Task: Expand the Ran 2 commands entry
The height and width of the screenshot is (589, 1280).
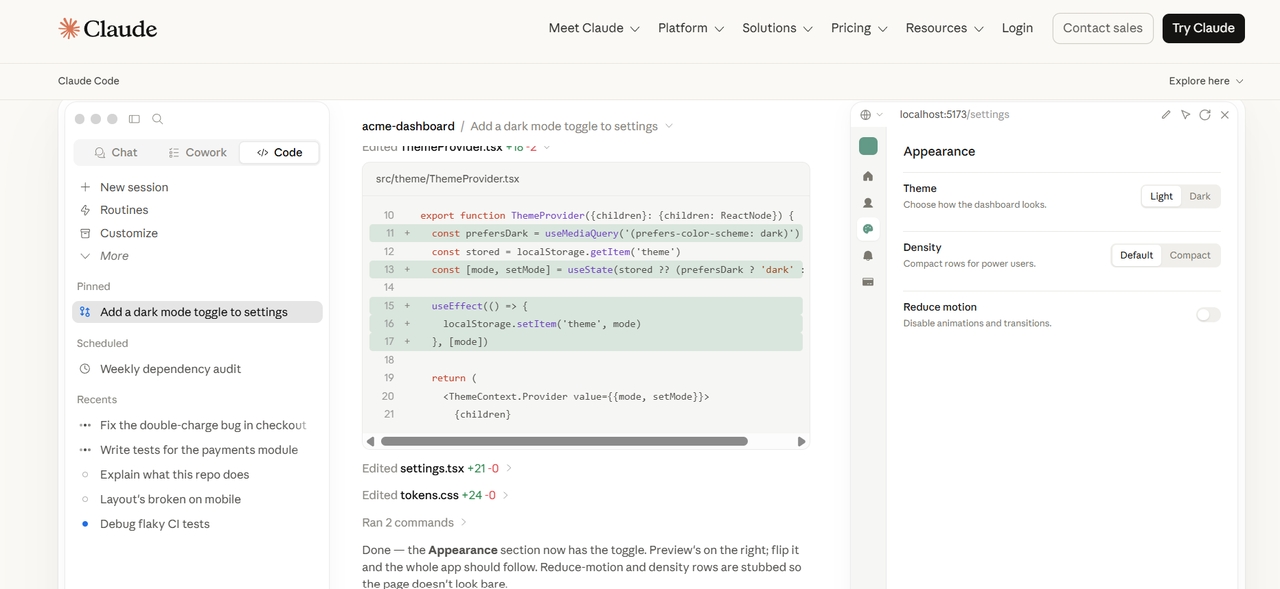Action: 414,522
